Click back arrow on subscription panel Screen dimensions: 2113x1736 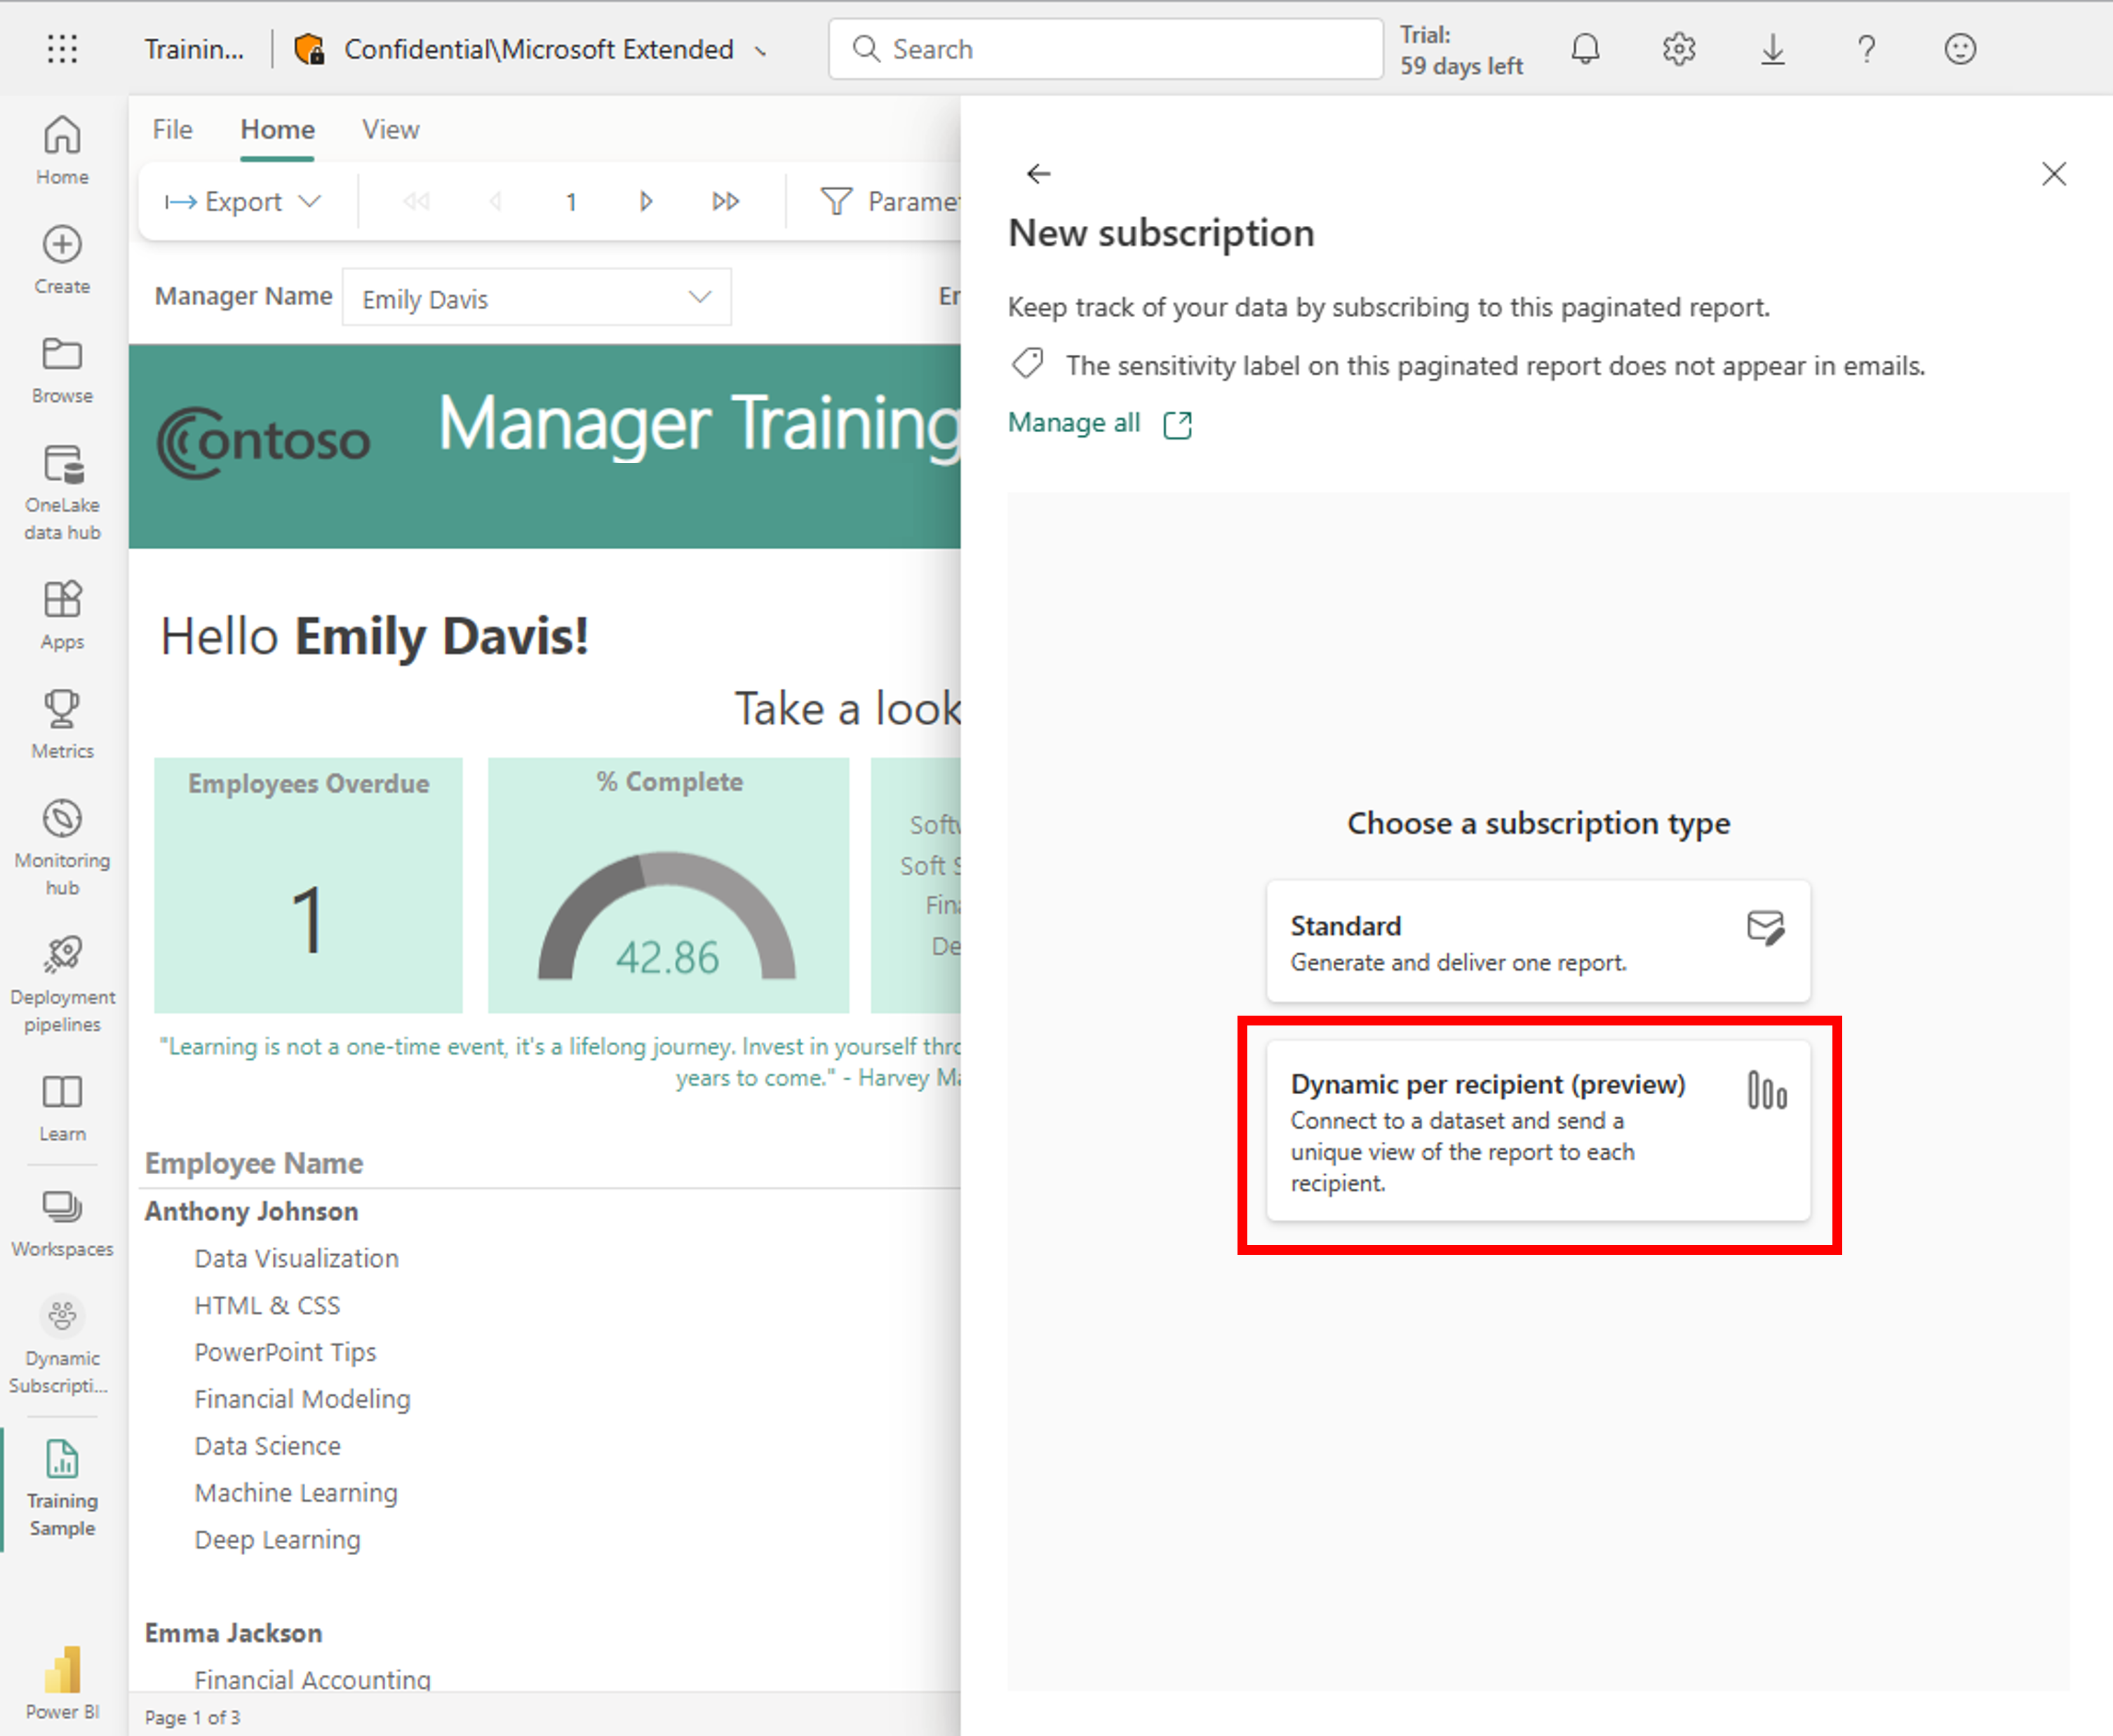click(1037, 172)
